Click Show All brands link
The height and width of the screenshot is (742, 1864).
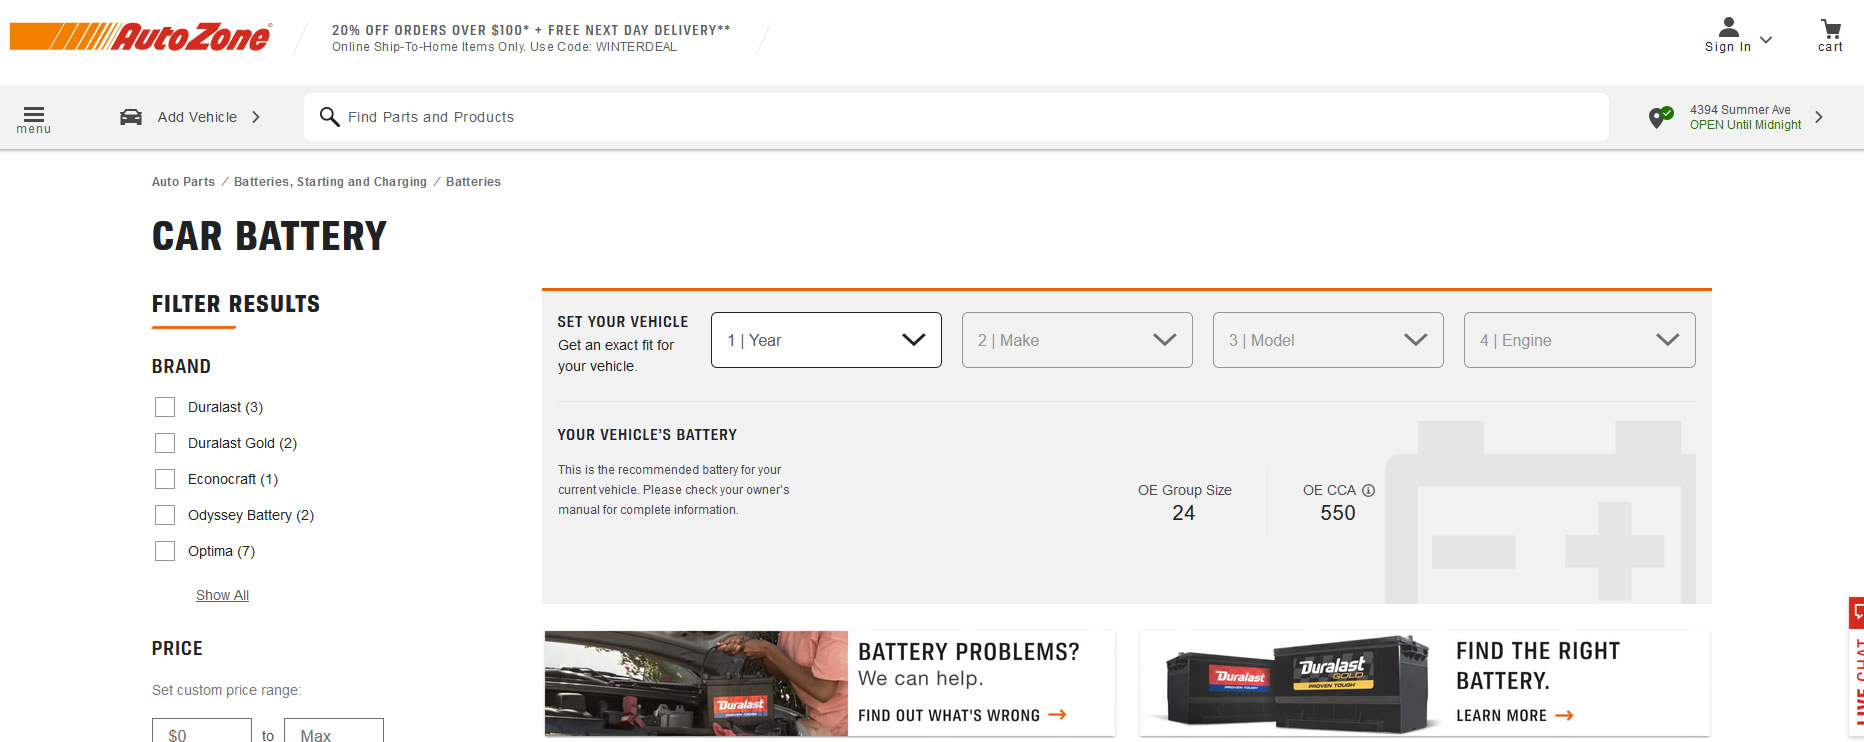(x=222, y=595)
